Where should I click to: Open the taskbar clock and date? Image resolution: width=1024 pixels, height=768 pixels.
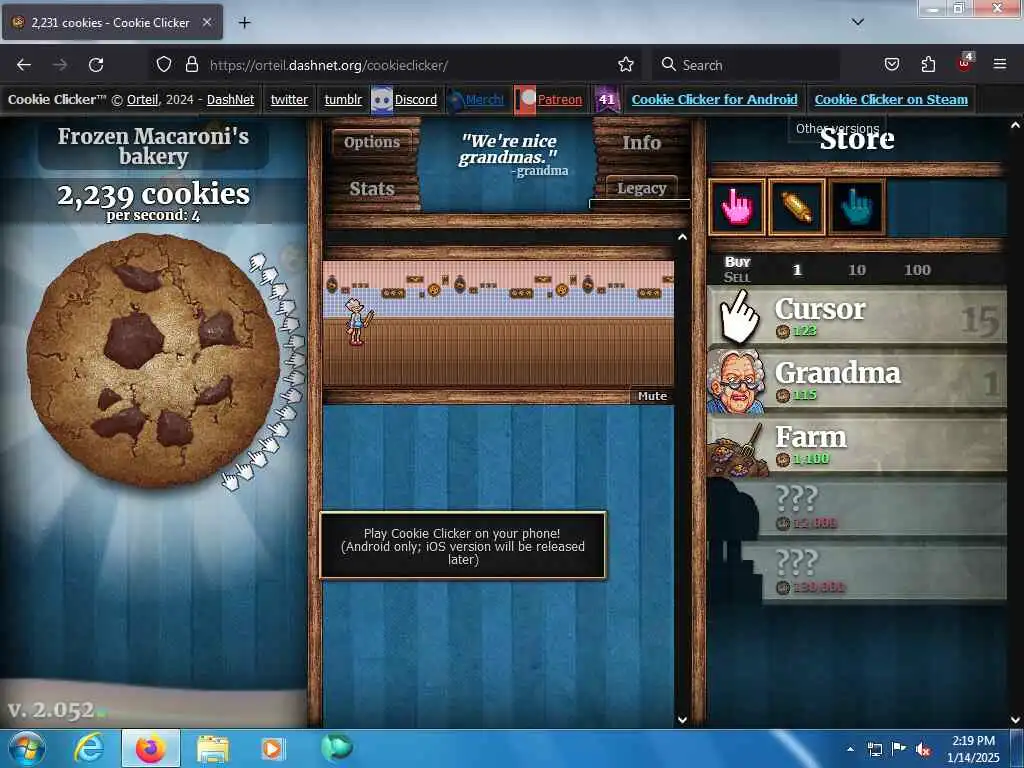(x=972, y=749)
